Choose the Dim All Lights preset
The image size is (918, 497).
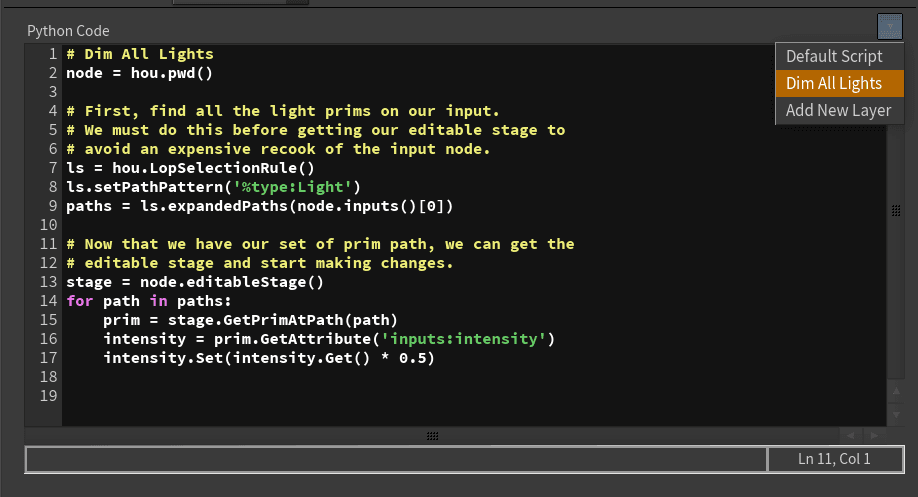(834, 84)
